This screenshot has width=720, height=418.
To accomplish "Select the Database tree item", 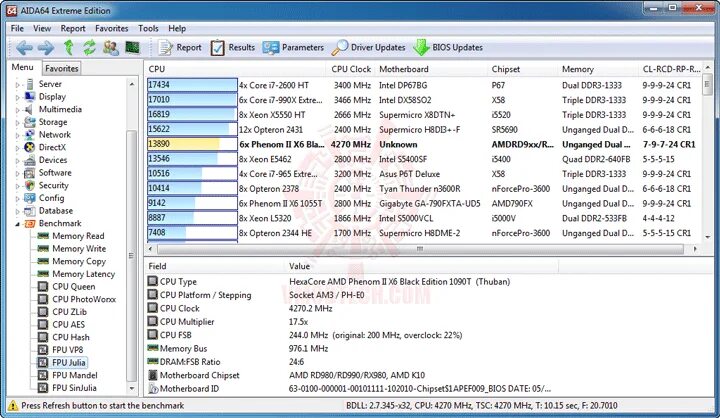I will pyautogui.click(x=56, y=210).
